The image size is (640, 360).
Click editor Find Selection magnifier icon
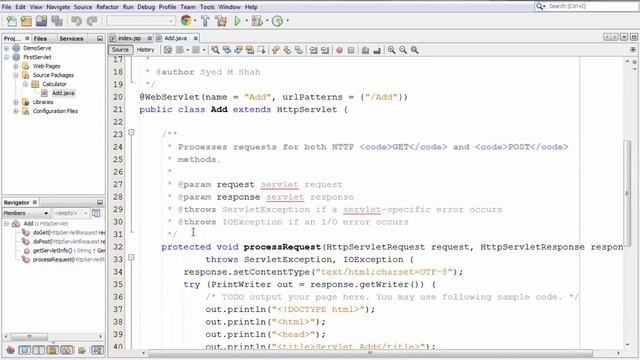tap(215, 50)
